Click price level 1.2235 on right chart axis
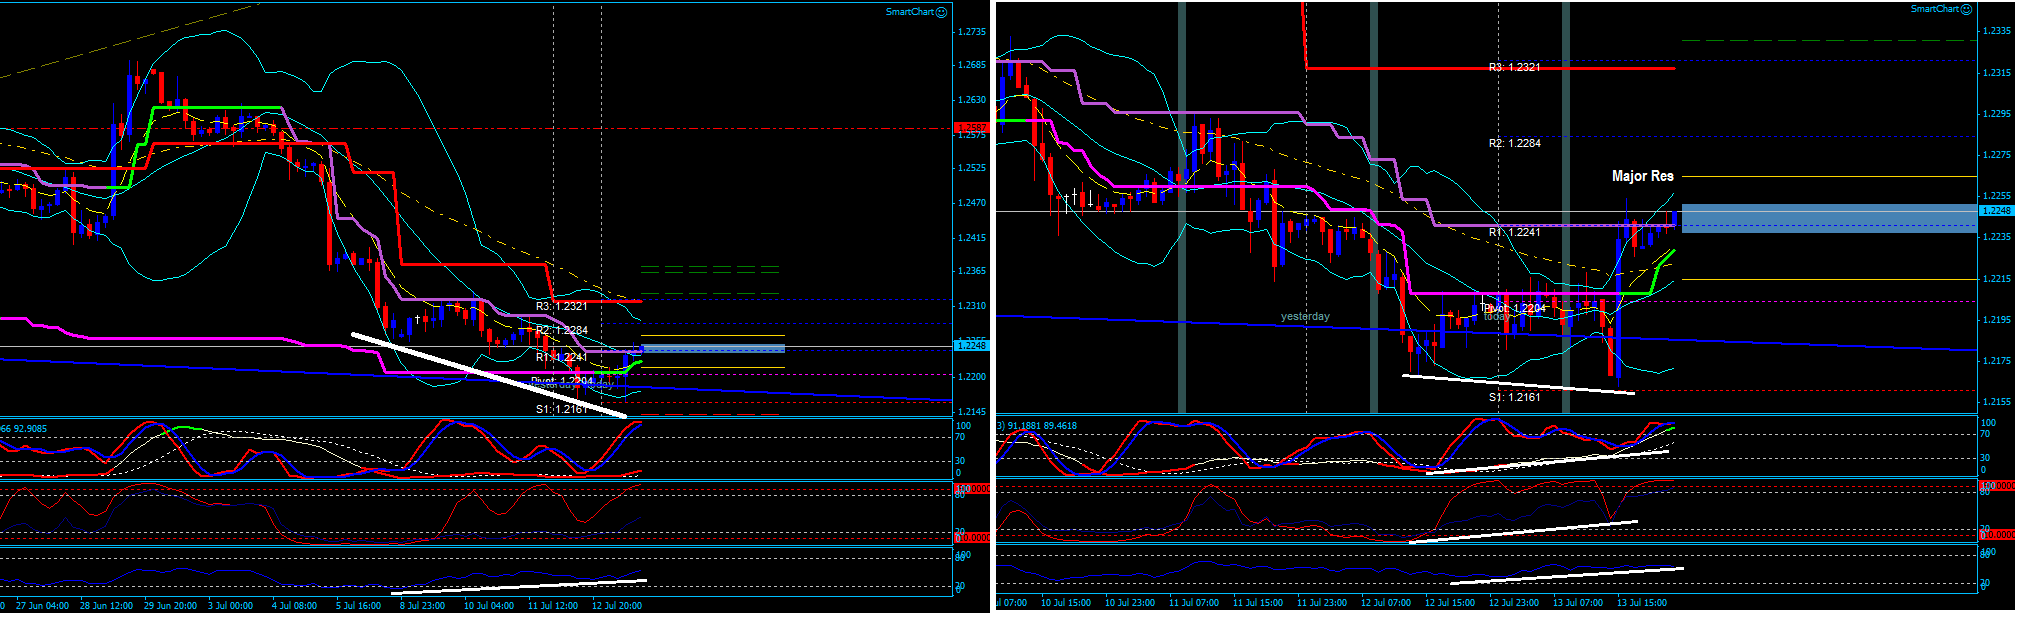 pos(1997,237)
